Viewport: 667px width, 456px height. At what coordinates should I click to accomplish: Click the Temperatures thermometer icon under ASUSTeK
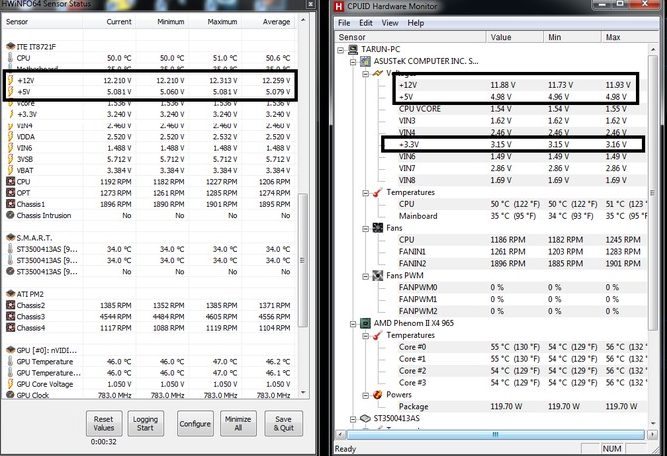click(x=377, y=192)
